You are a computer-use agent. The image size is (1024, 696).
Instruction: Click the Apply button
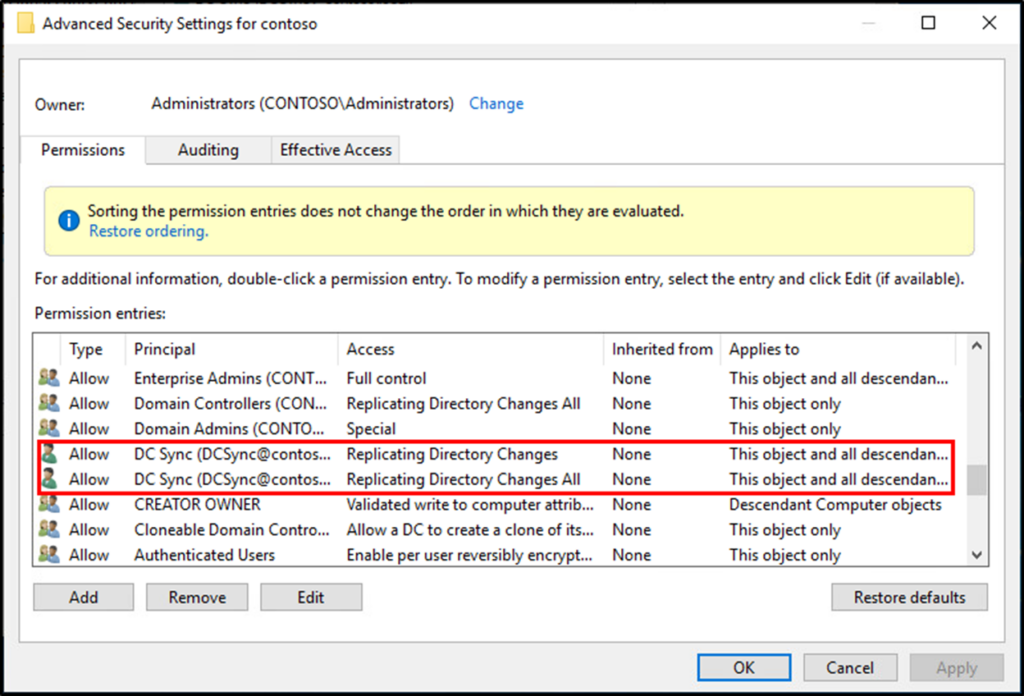pos(956,667)
